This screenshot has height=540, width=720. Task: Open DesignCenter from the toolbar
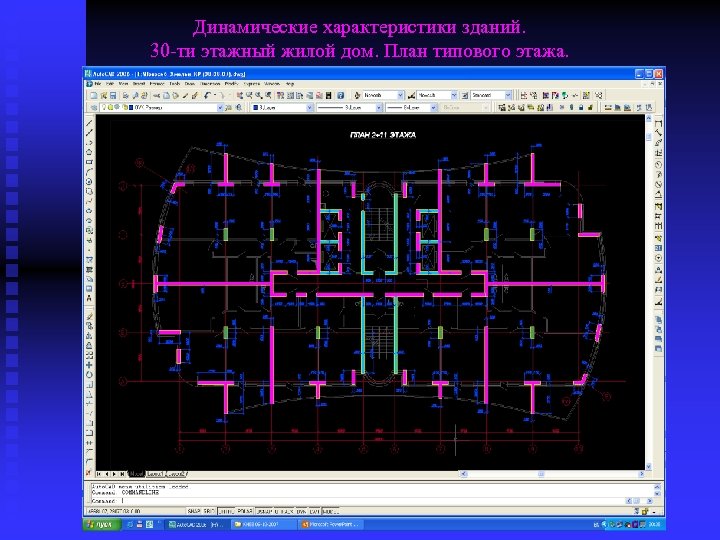[290, 95]
